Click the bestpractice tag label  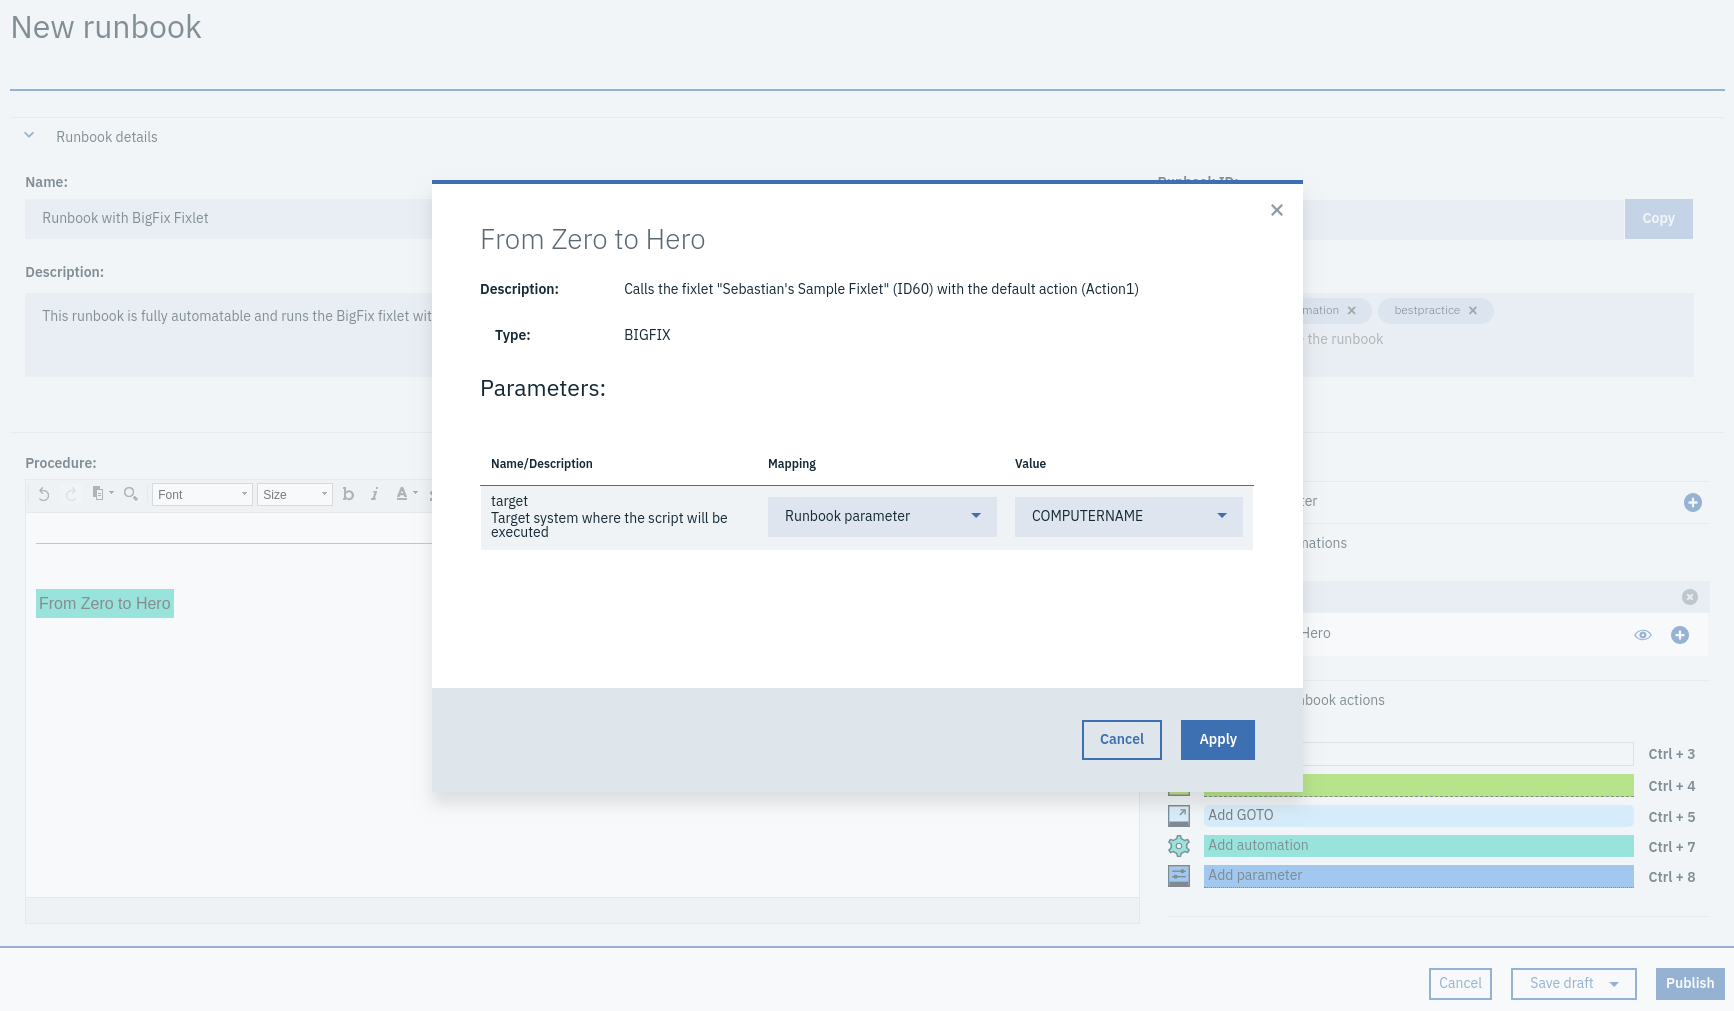pyautogui.click(x=1427, y=311)
